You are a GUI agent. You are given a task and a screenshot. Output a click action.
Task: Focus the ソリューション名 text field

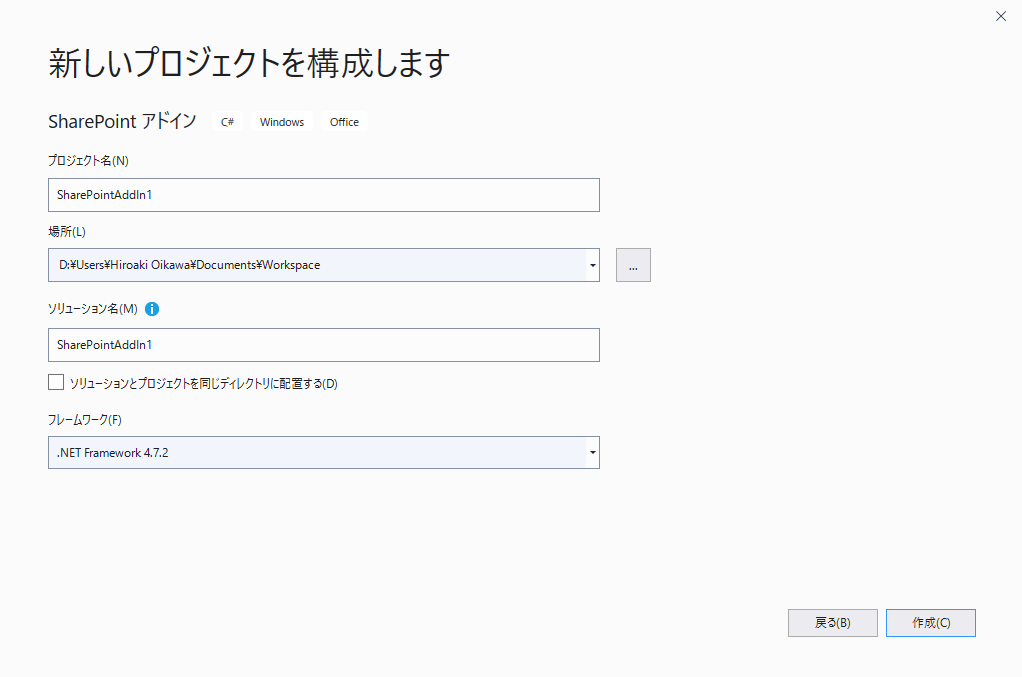click(x=323, y=345)
